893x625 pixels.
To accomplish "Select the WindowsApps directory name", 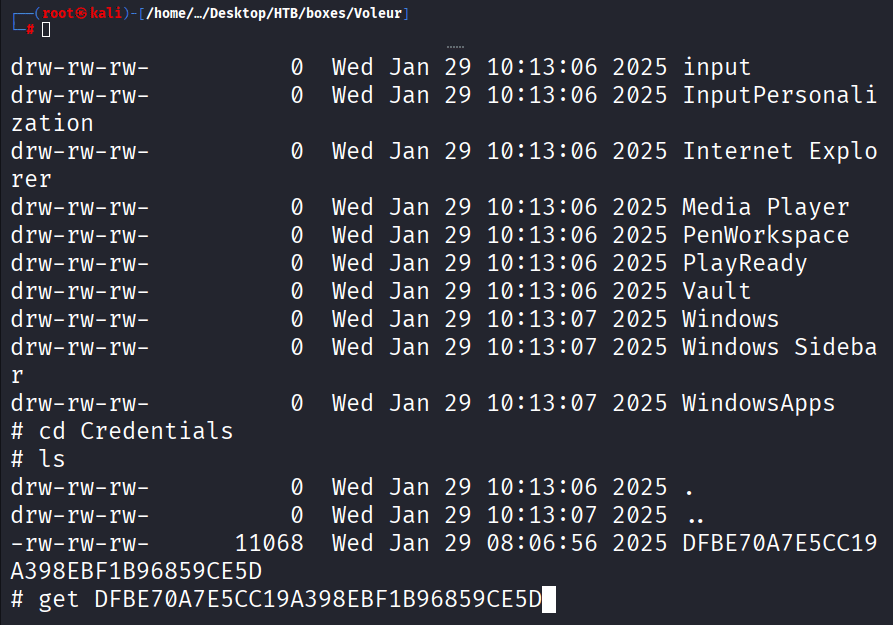I will 758,404.
